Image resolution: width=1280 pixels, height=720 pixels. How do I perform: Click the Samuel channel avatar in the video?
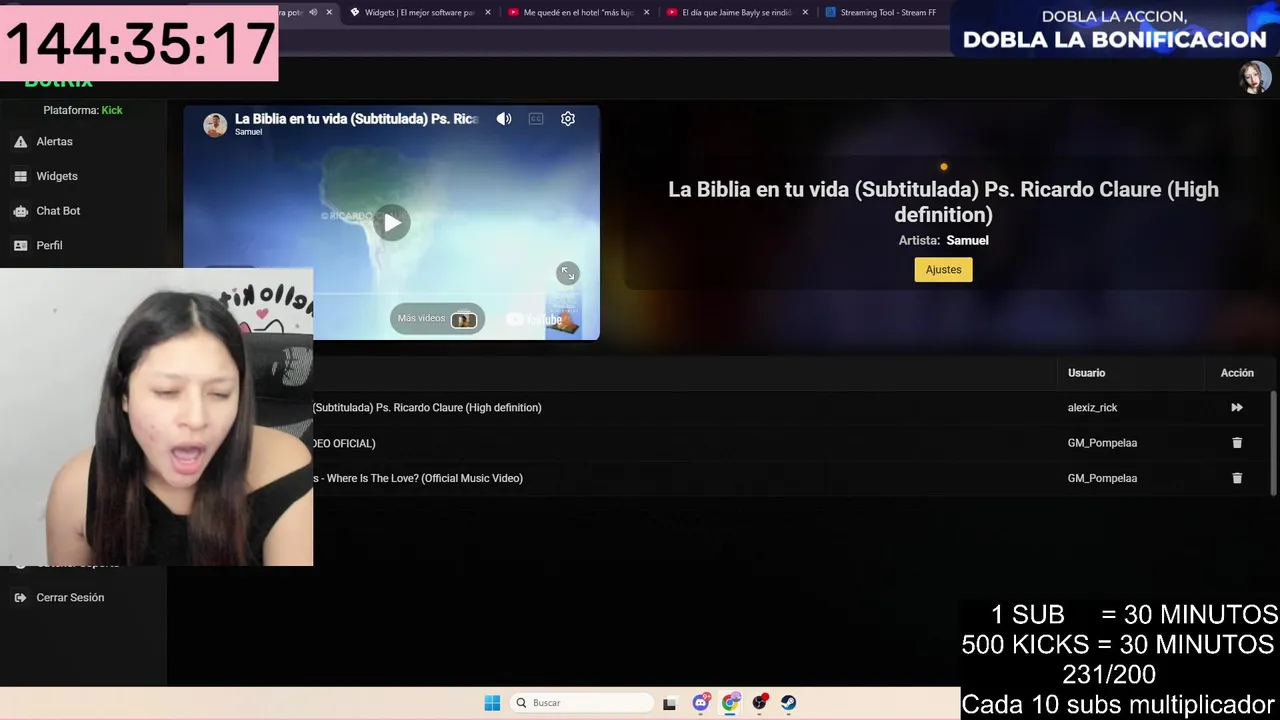215,125
